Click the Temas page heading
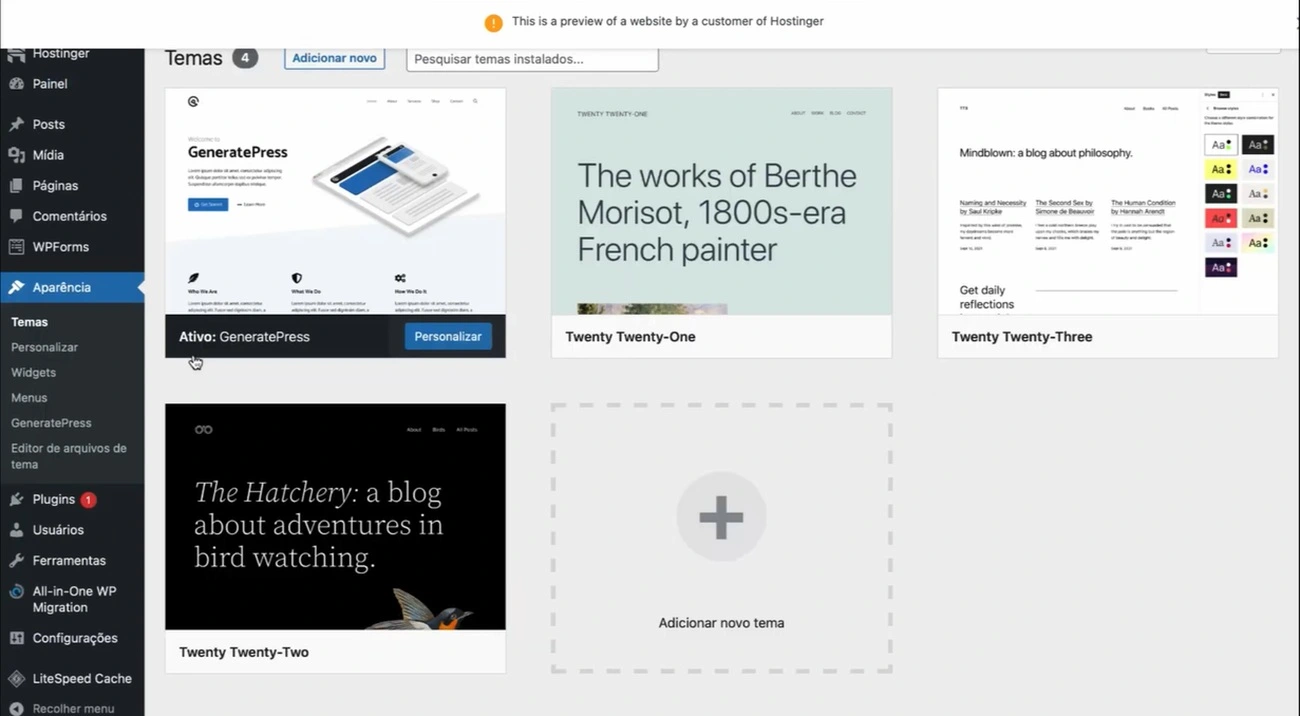 point(193,58)
